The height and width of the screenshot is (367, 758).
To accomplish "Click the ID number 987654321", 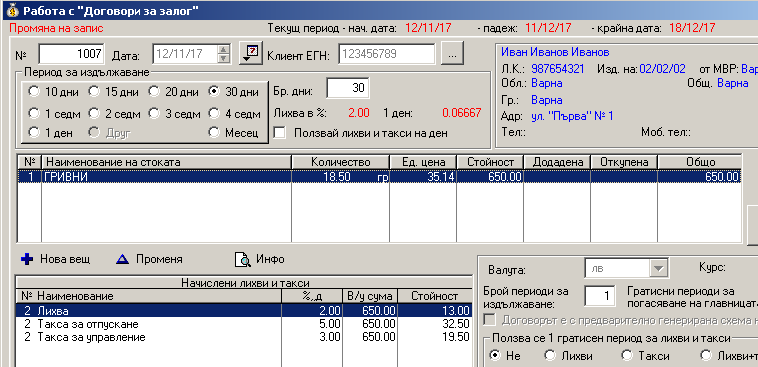I will (557, 69).
